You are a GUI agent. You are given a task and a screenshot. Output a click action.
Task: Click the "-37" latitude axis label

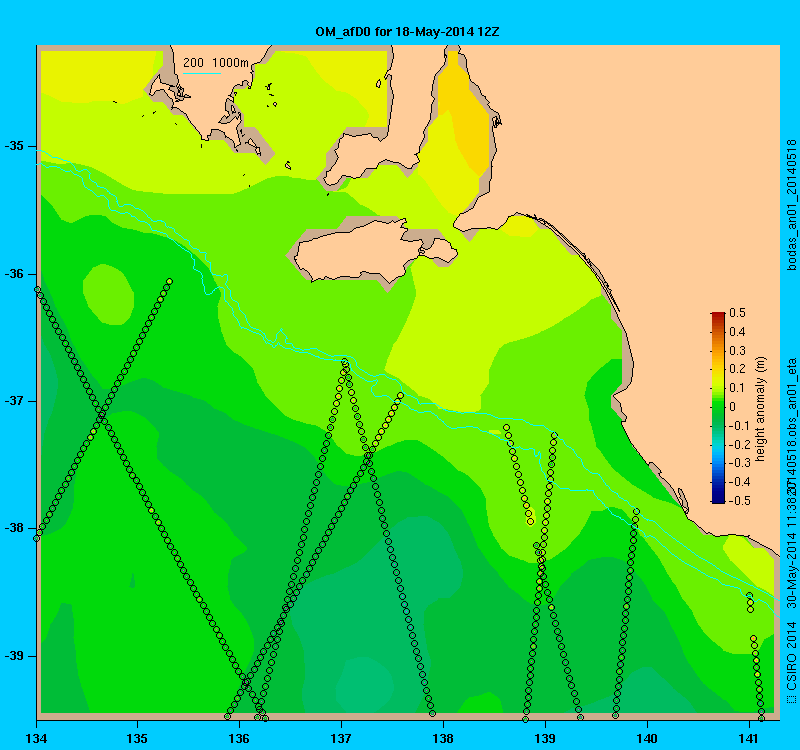point(15,401)
